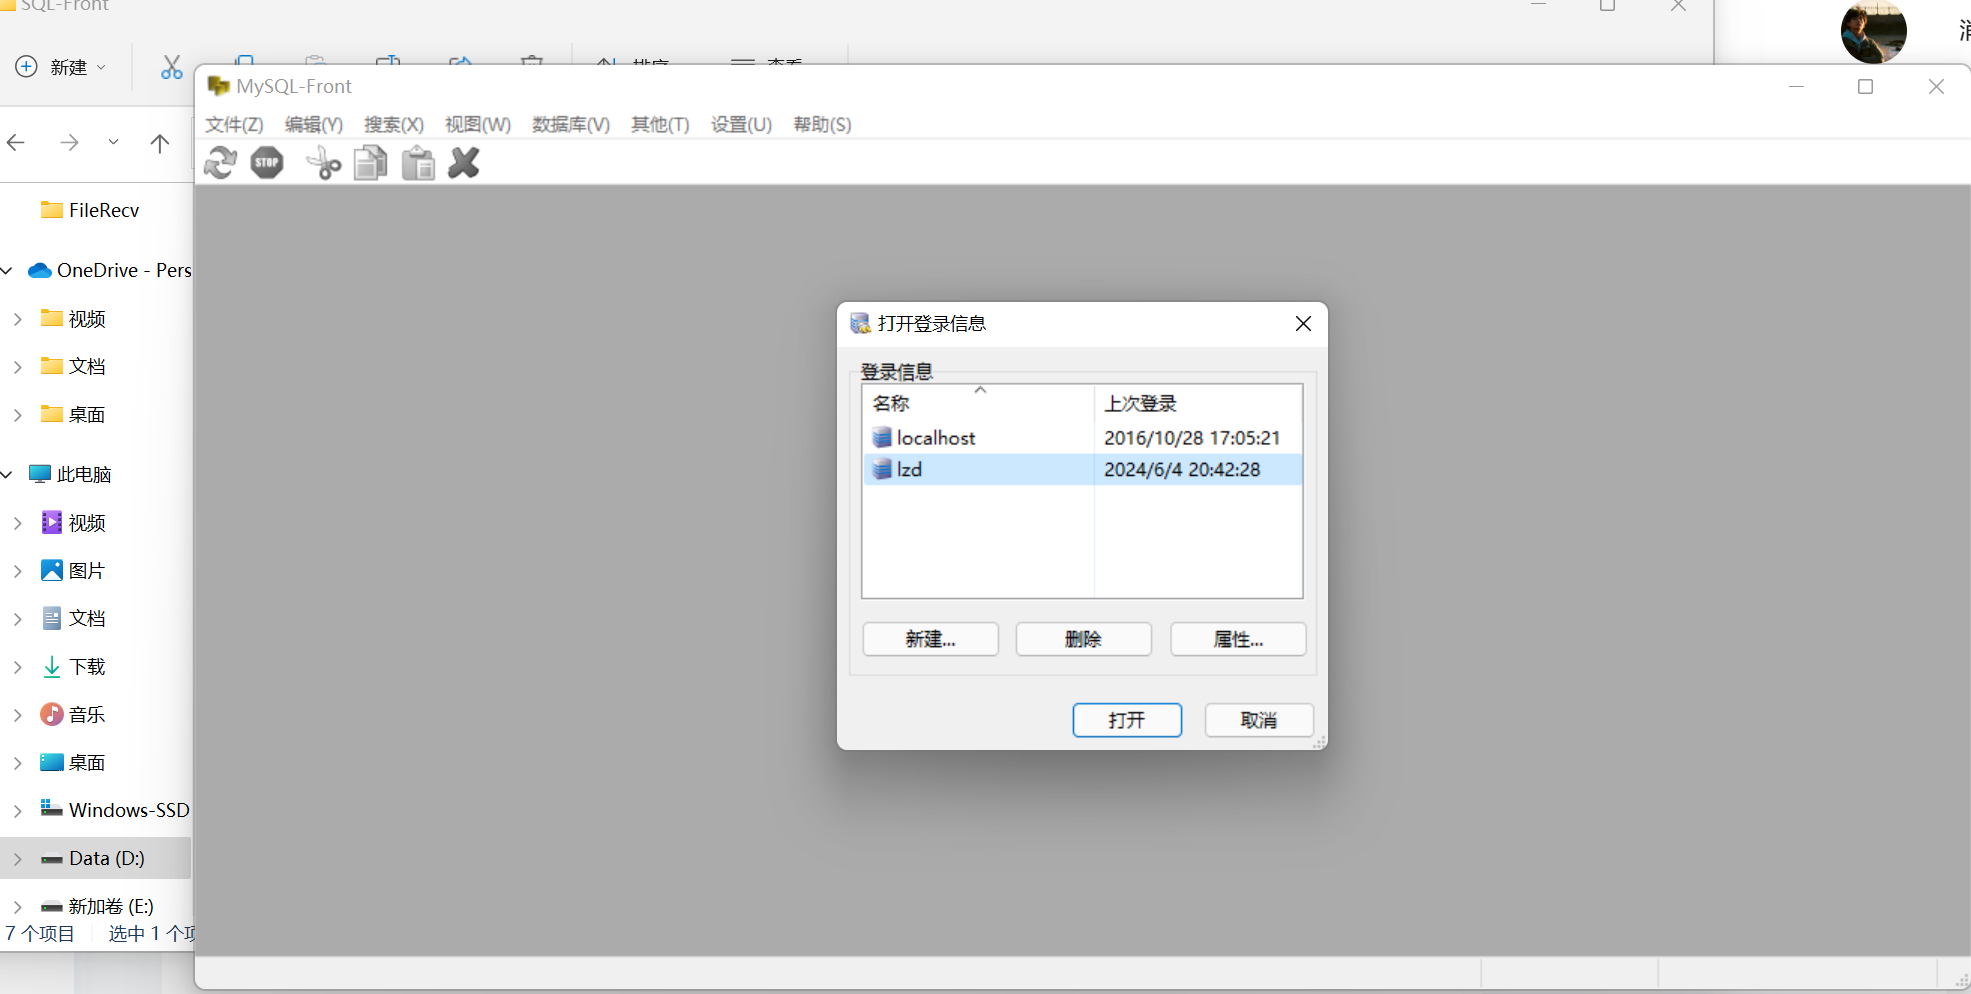Open the 文件(Z) menu
This screenshot has height=994, width=1971.
(x=234, y=124)
